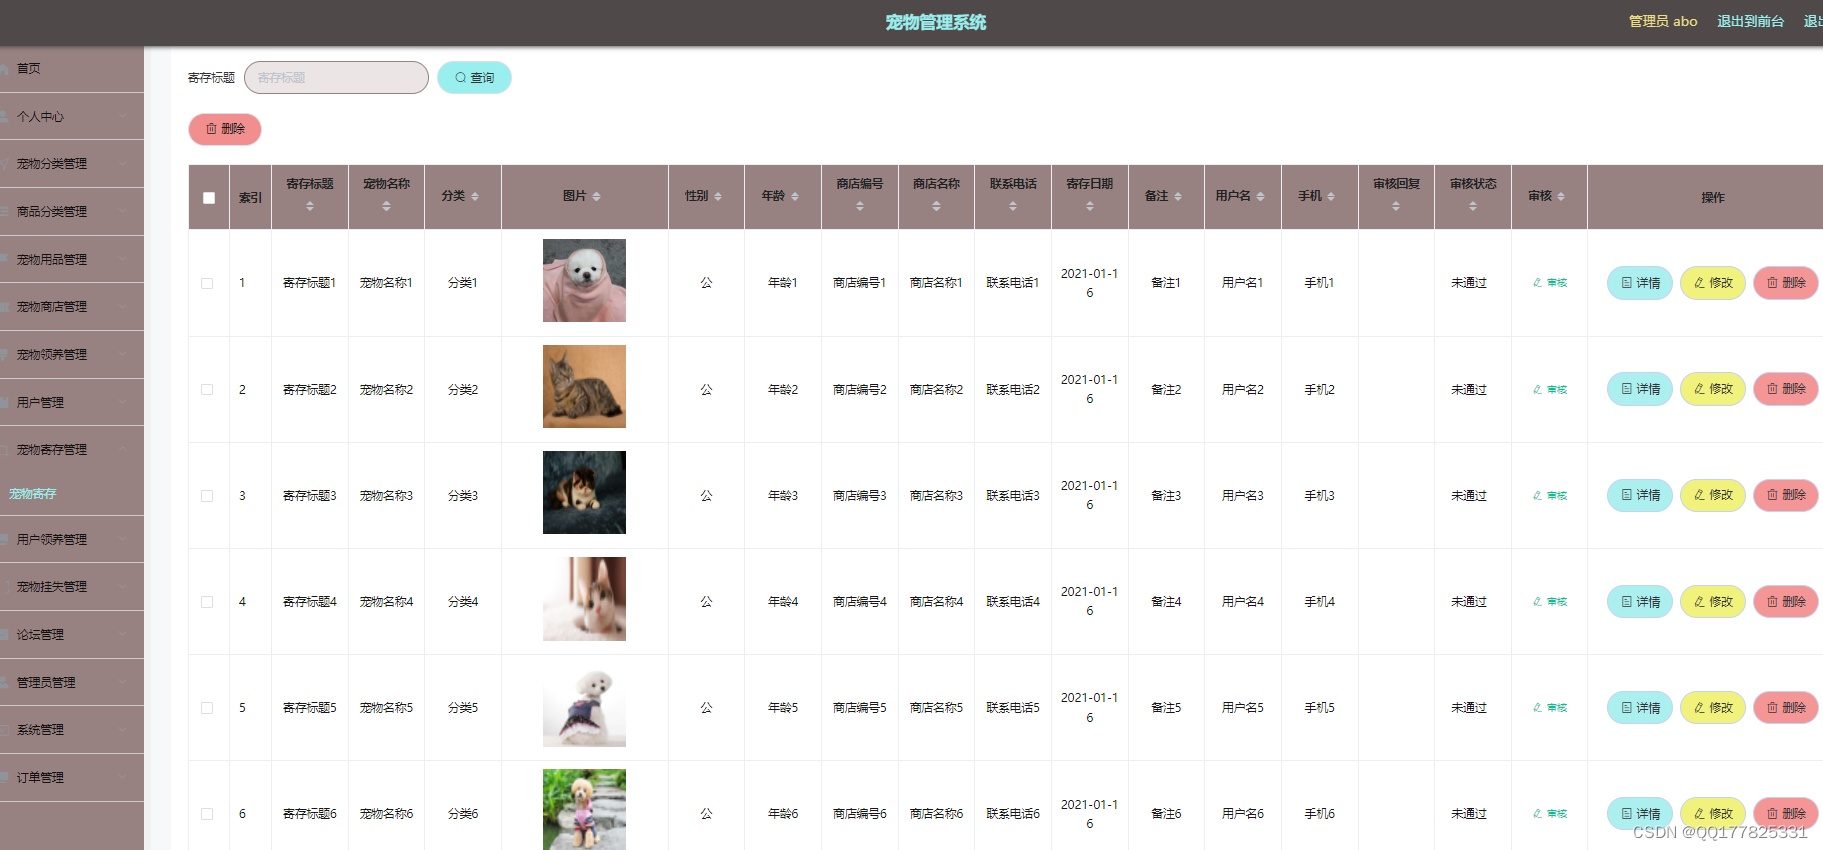Check the checkbox for row 寄存标题6
This screenshot has width=1823, height=850.
207,814
